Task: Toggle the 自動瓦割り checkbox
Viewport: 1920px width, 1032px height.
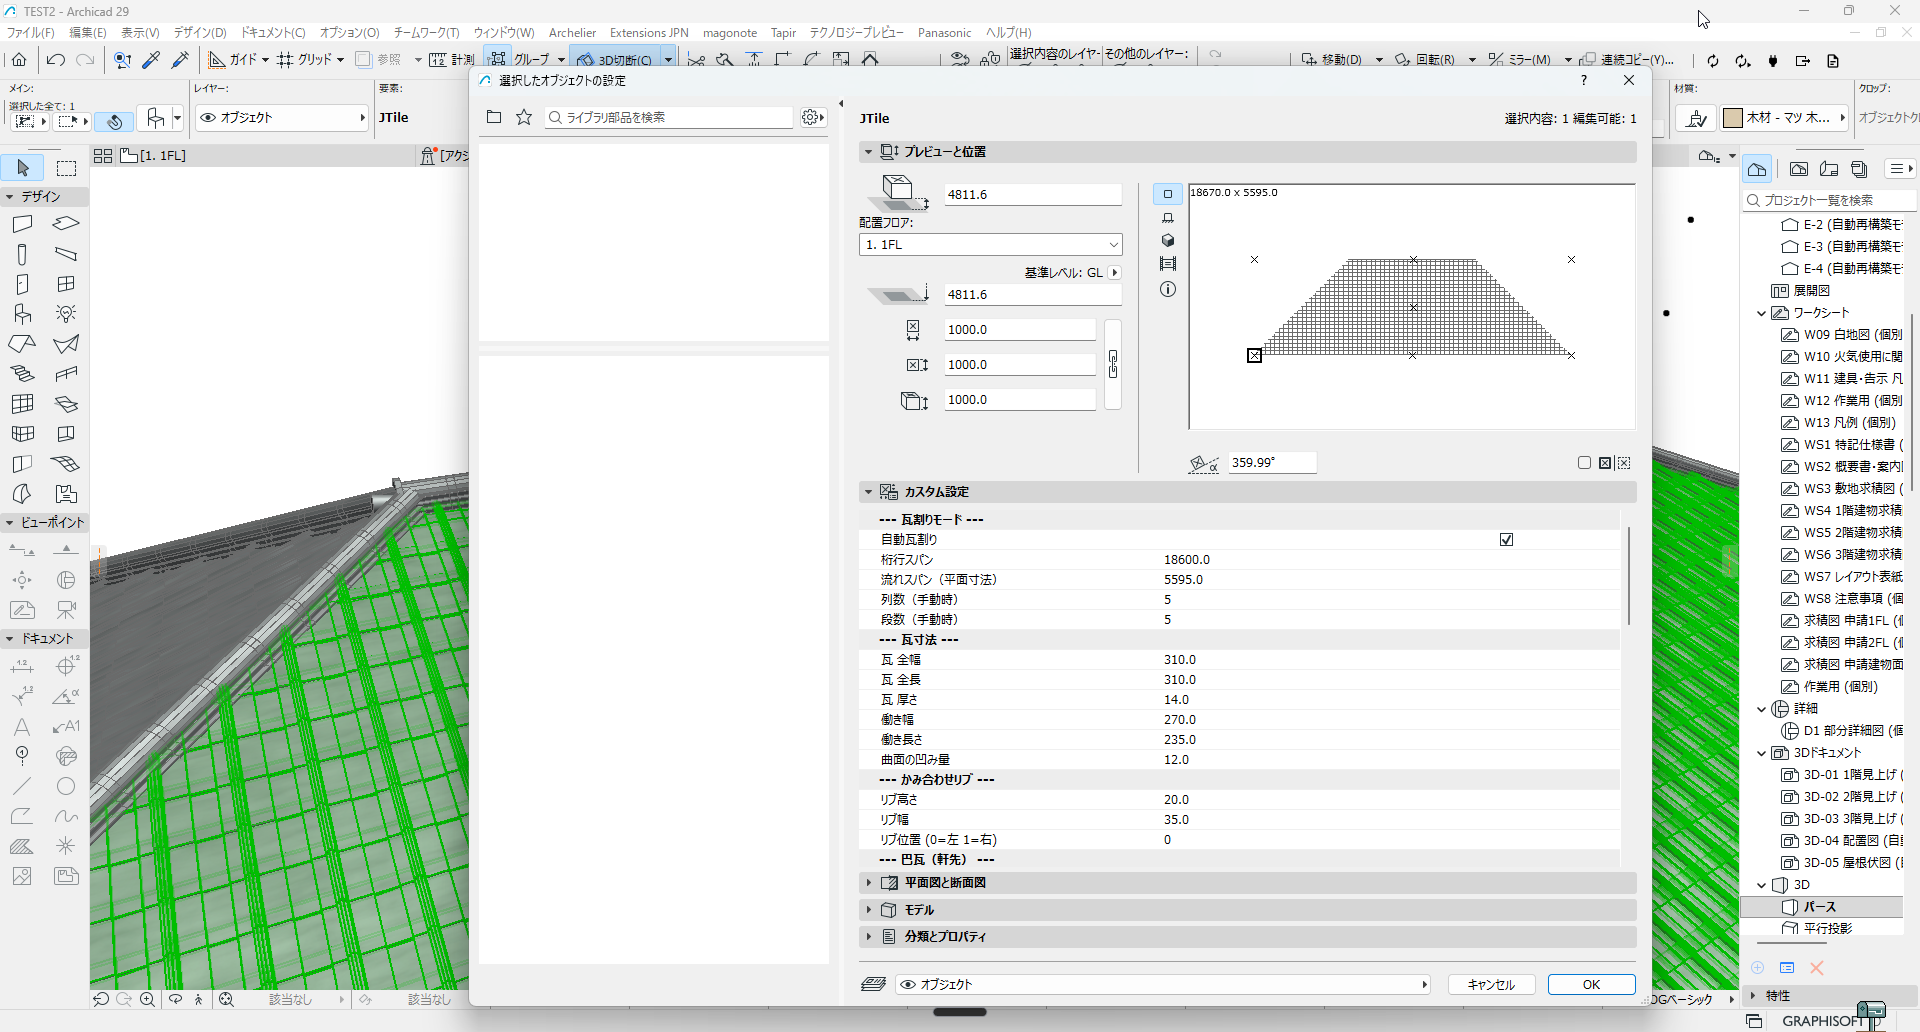Action: click(x=1507, y=540)
